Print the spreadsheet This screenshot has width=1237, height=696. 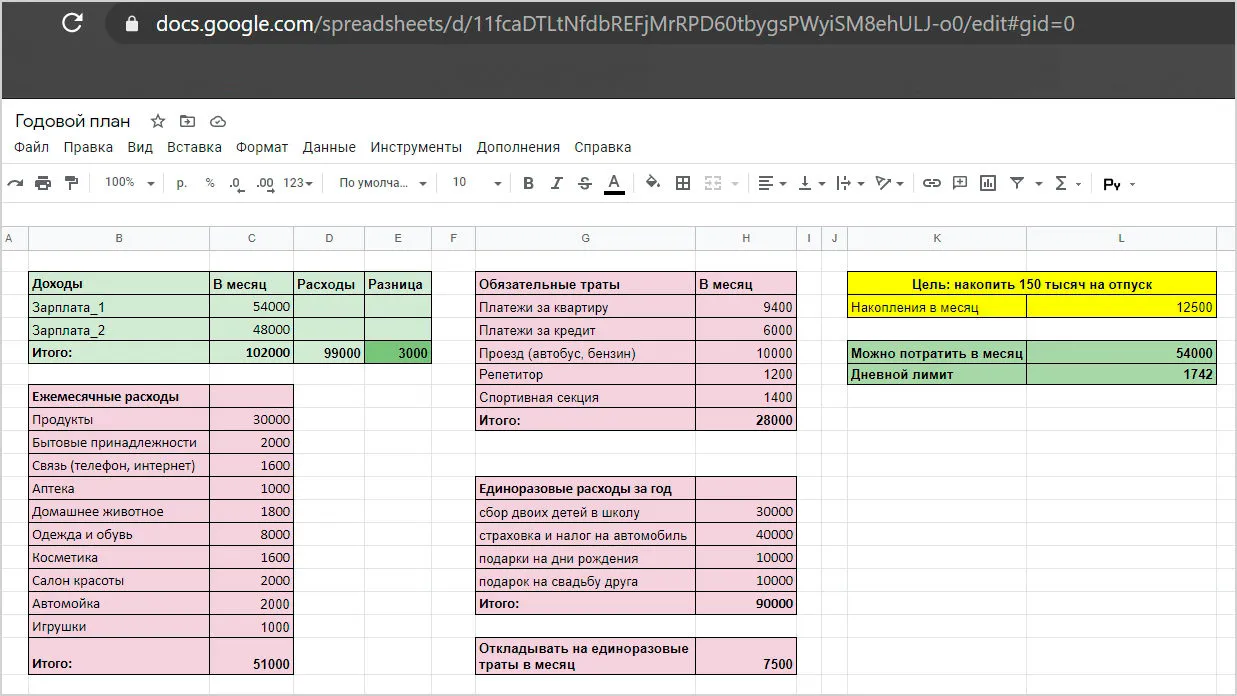pyautogui.click(x=43, y=183)
